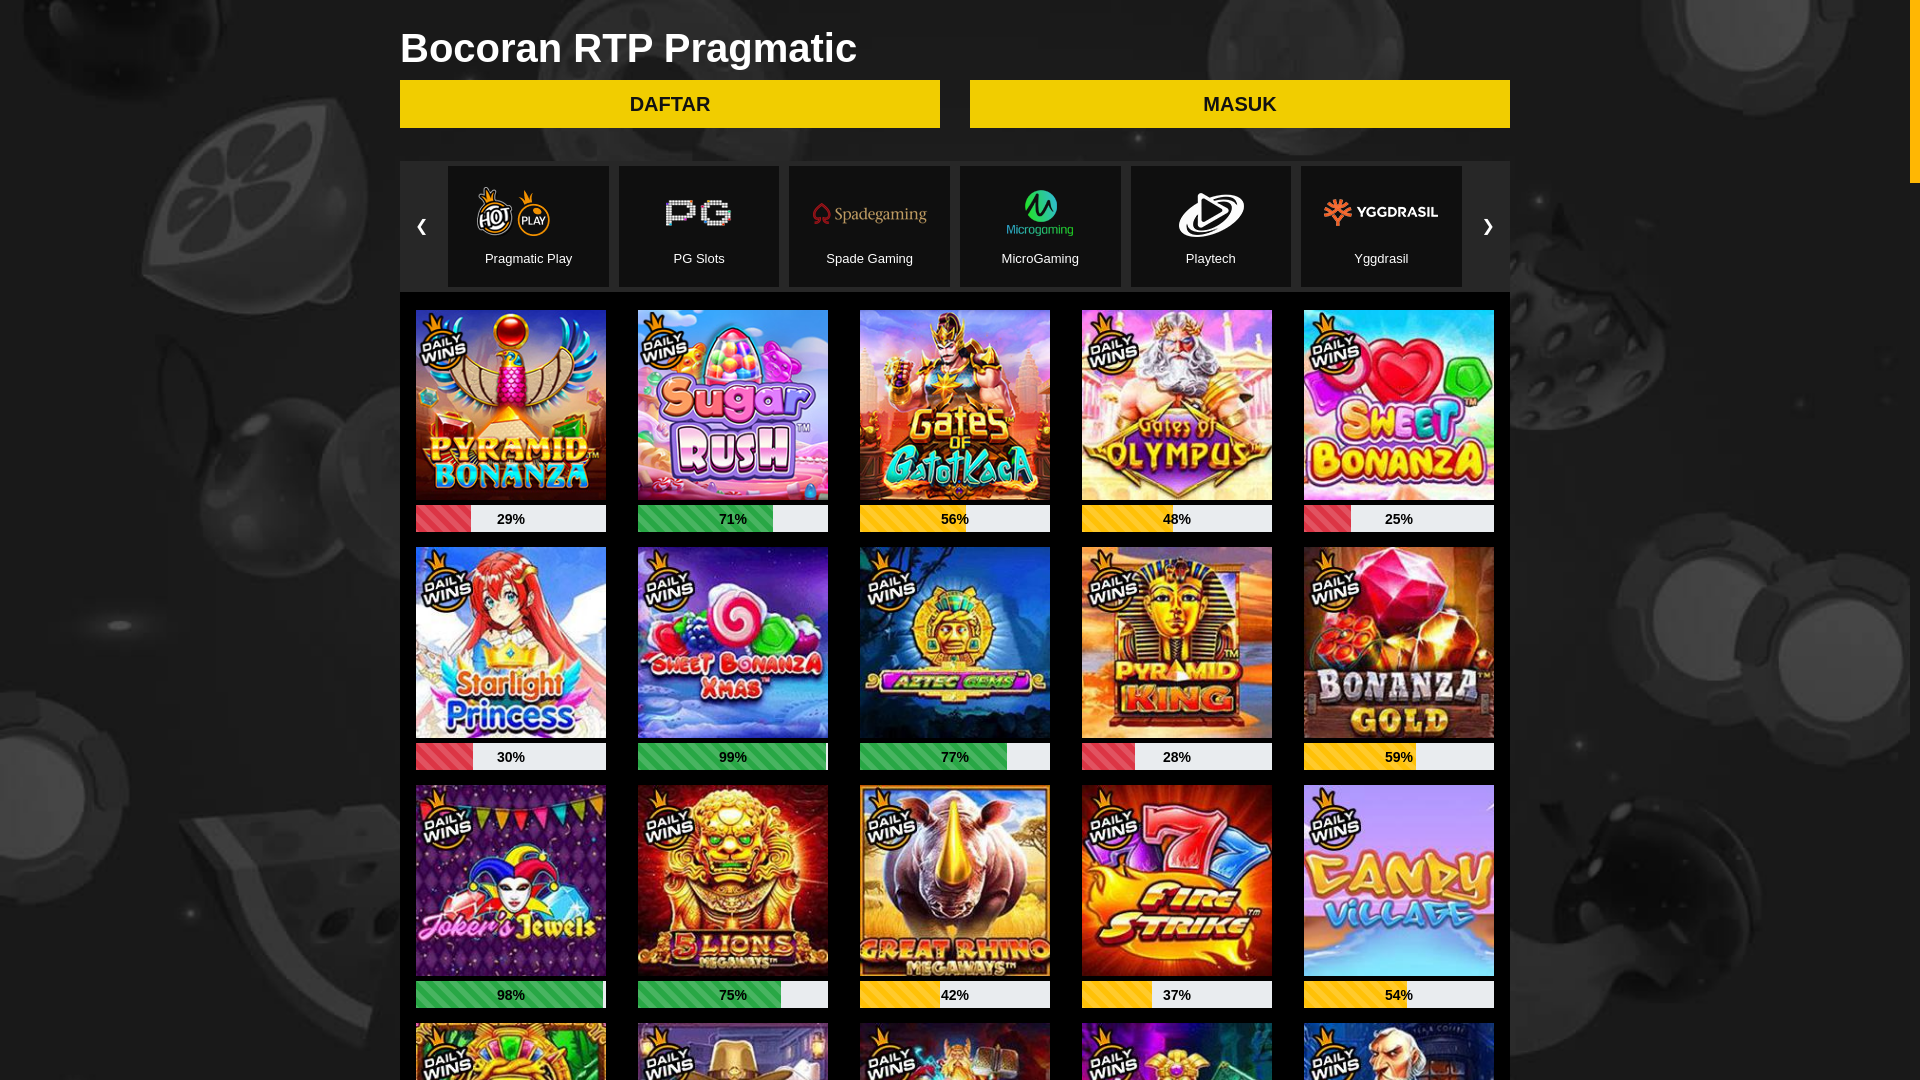The width and height of the screenshot is (1920, 1080).
Task: Launch Gates of Olympus game
Action: click(1177, 405)
